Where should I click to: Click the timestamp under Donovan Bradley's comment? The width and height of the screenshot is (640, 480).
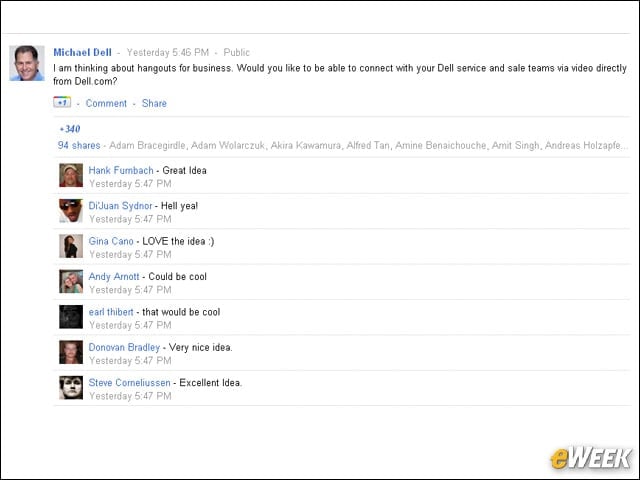click(130, 361)
